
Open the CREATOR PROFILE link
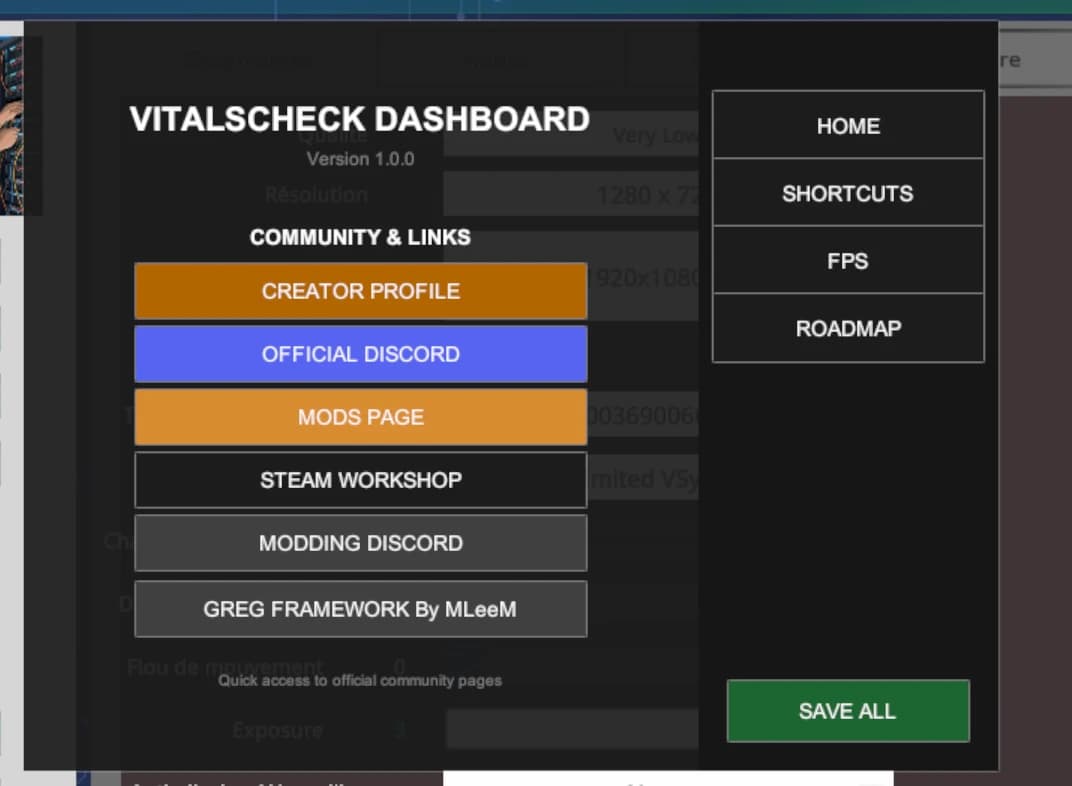[x=361, y=290]
